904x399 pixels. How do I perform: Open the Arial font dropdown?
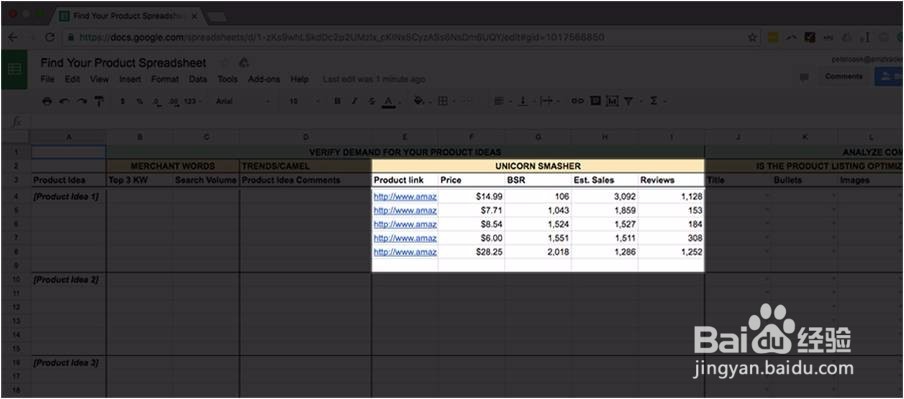pyautogui.click(x=242, y=101)
